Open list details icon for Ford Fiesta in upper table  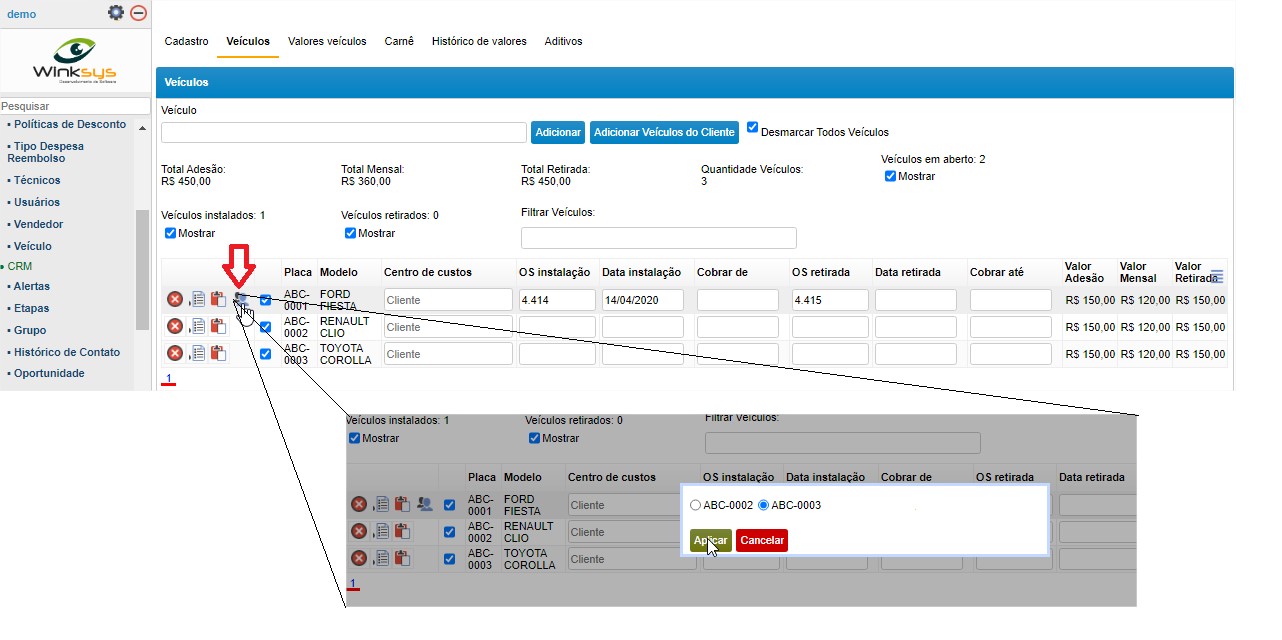click(197, 299)
